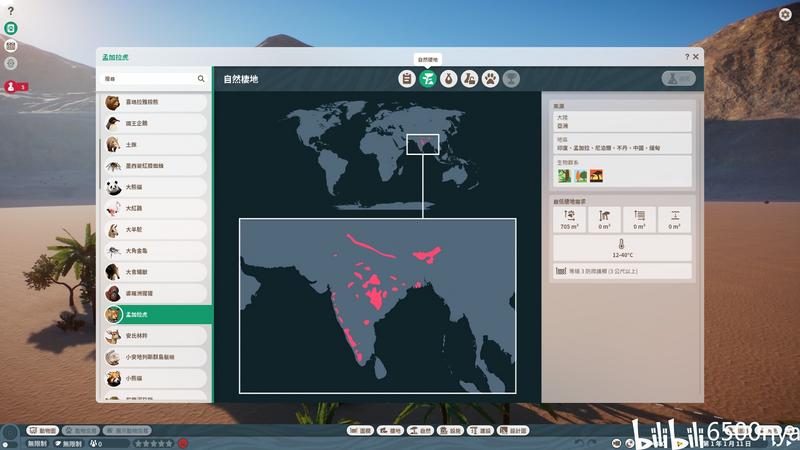Click the greyed circular icon in left sidebar

pos(11,63)
